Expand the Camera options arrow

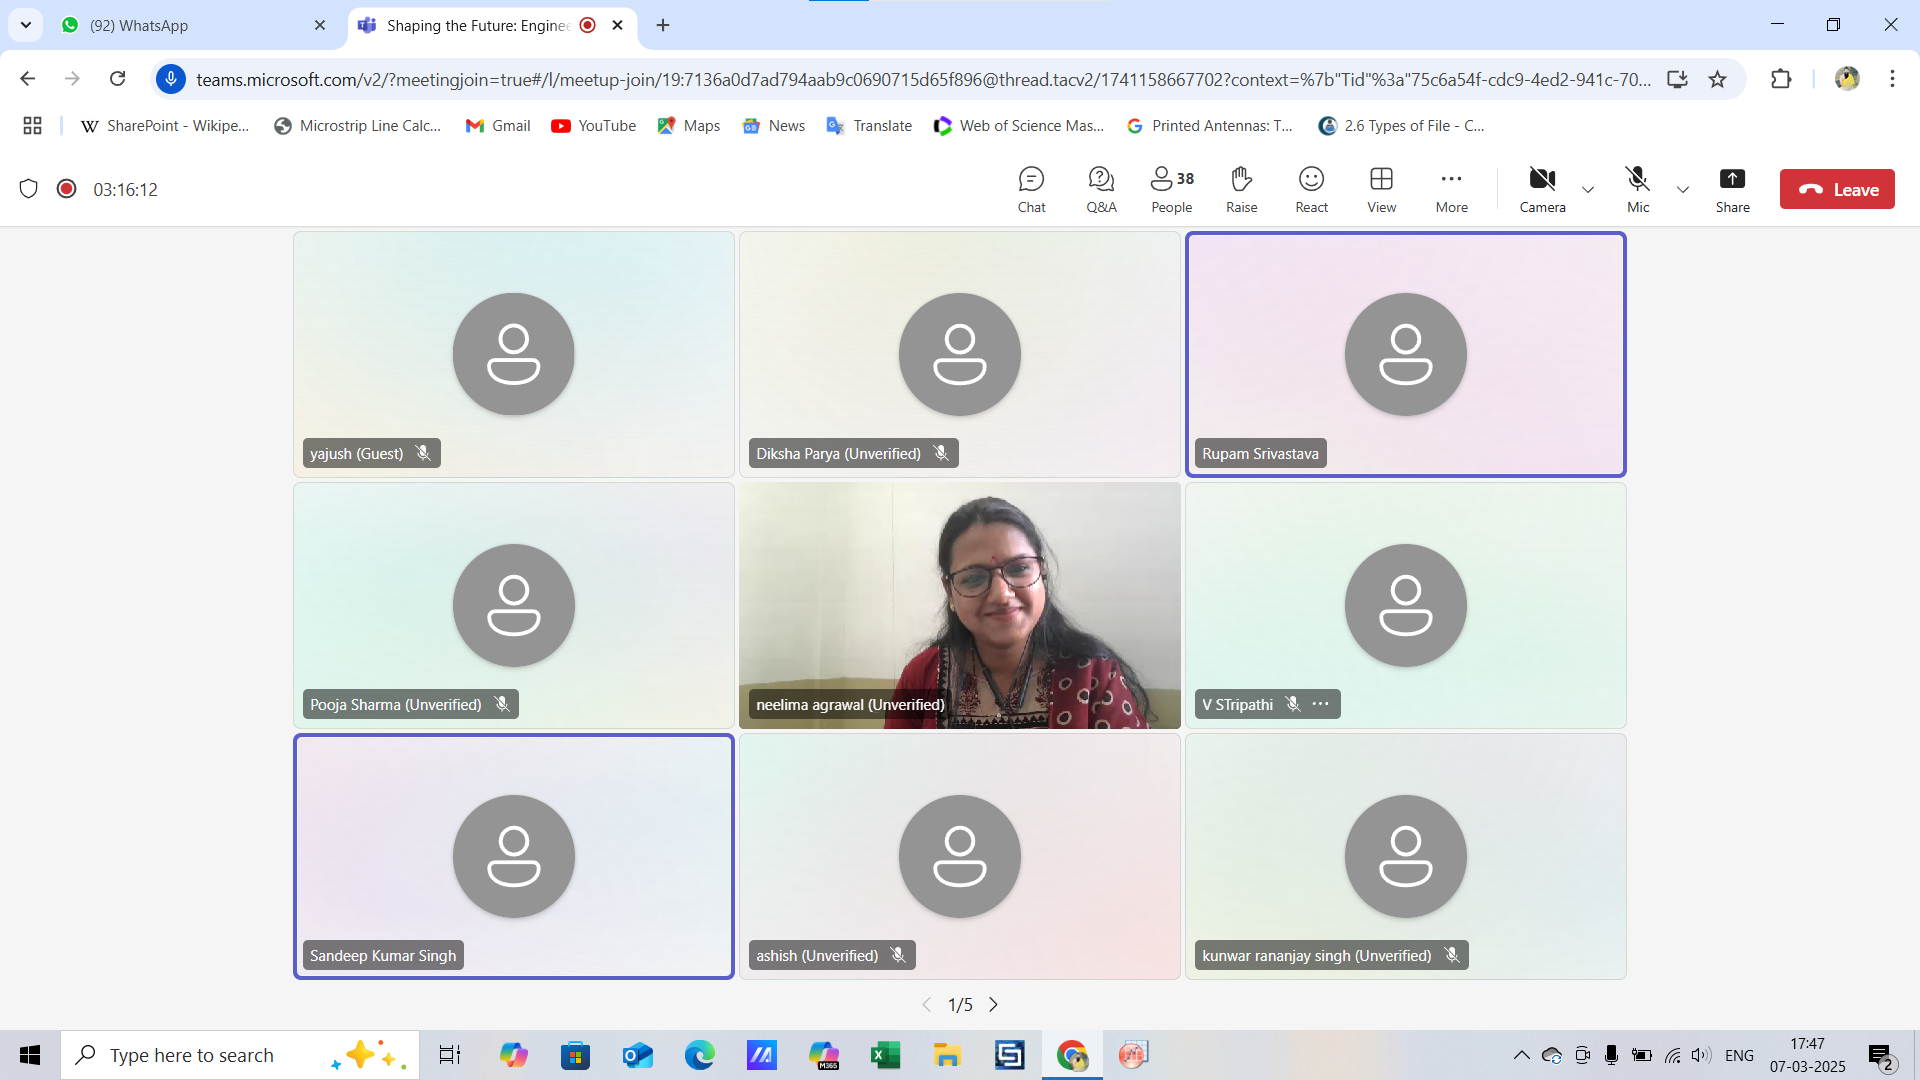tap(1588, 190)
